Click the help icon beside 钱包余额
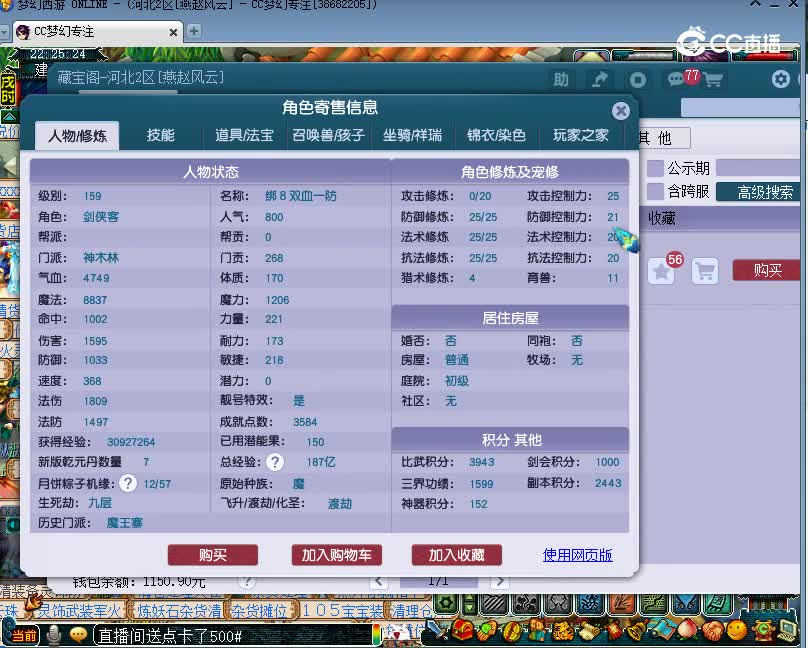The image size is (808, 648). click(247, 582)
